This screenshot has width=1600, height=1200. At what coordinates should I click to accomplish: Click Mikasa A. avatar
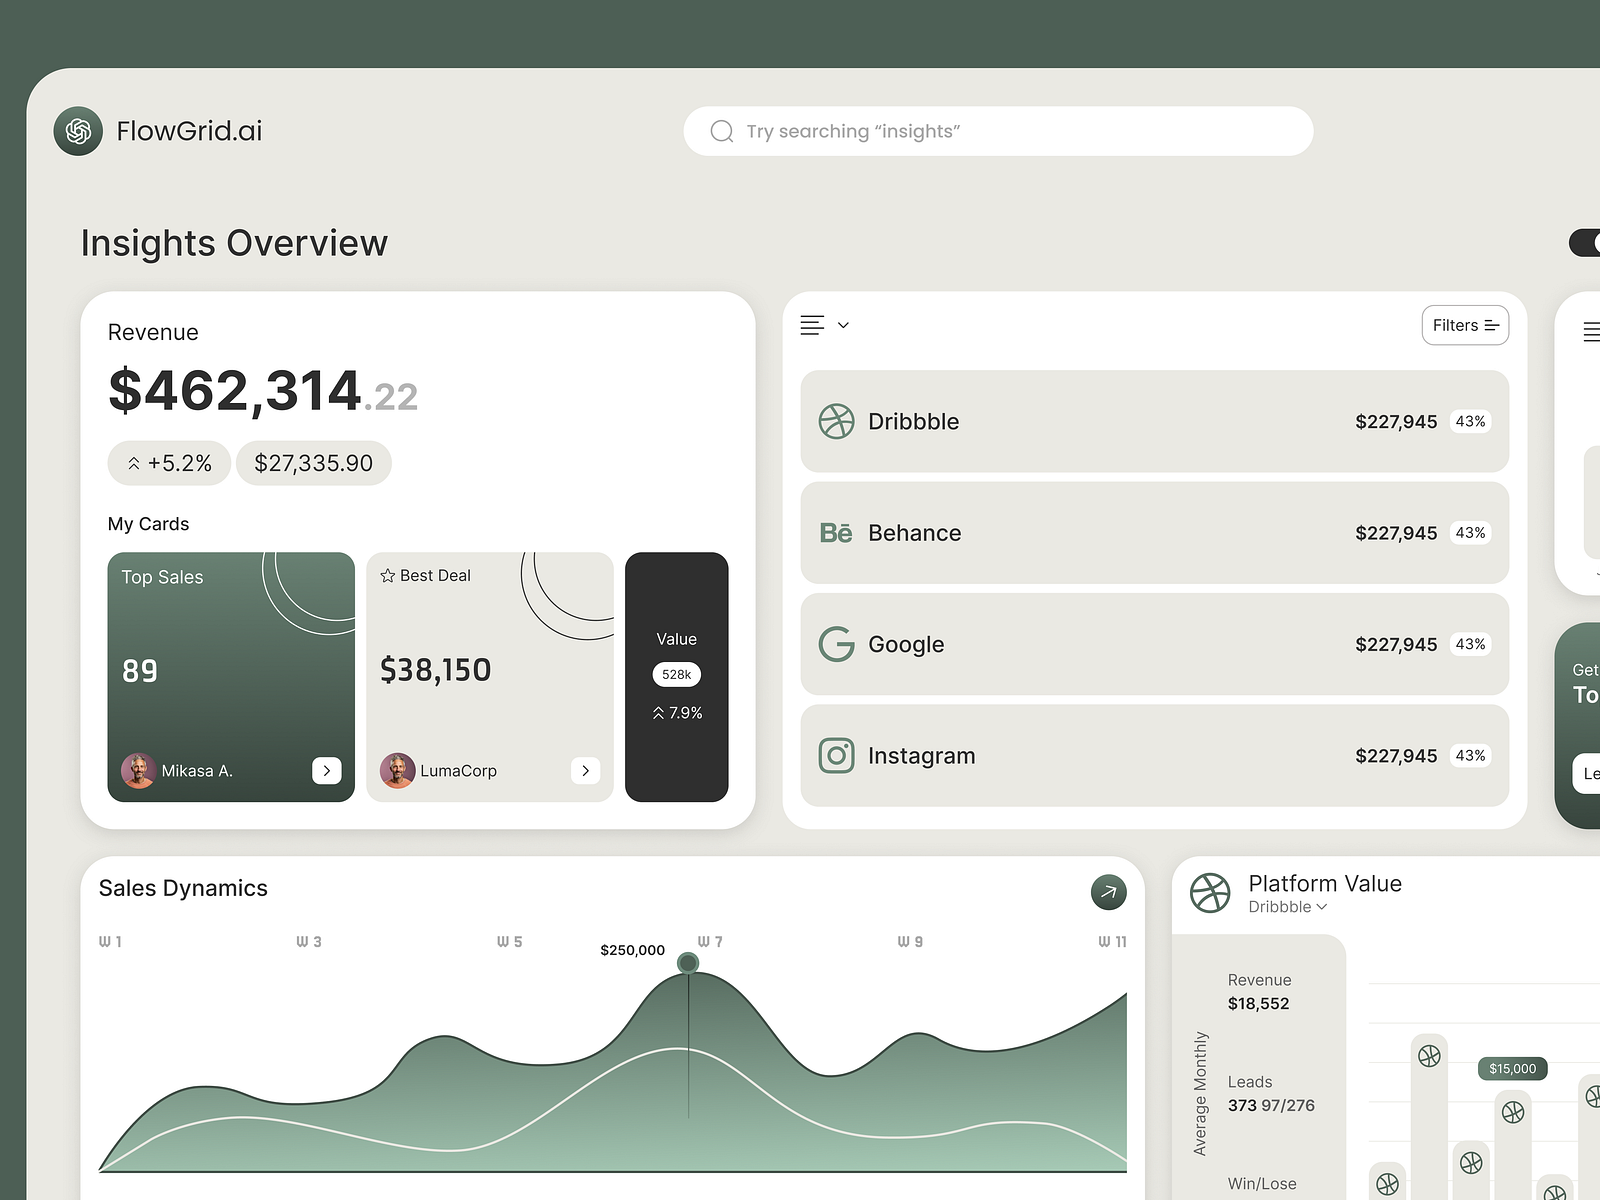pyautogui.click(x=138, y=770)
